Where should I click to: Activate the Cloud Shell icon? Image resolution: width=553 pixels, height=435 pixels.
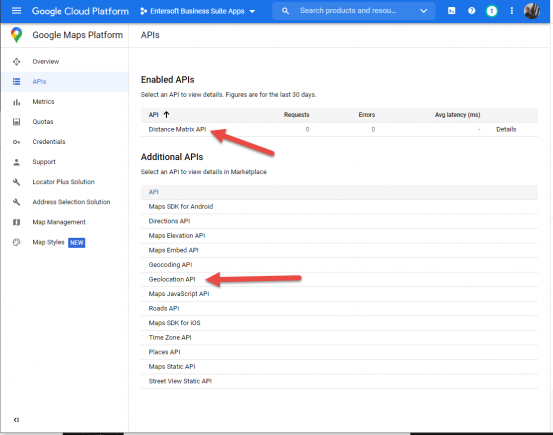click(451, 11)
